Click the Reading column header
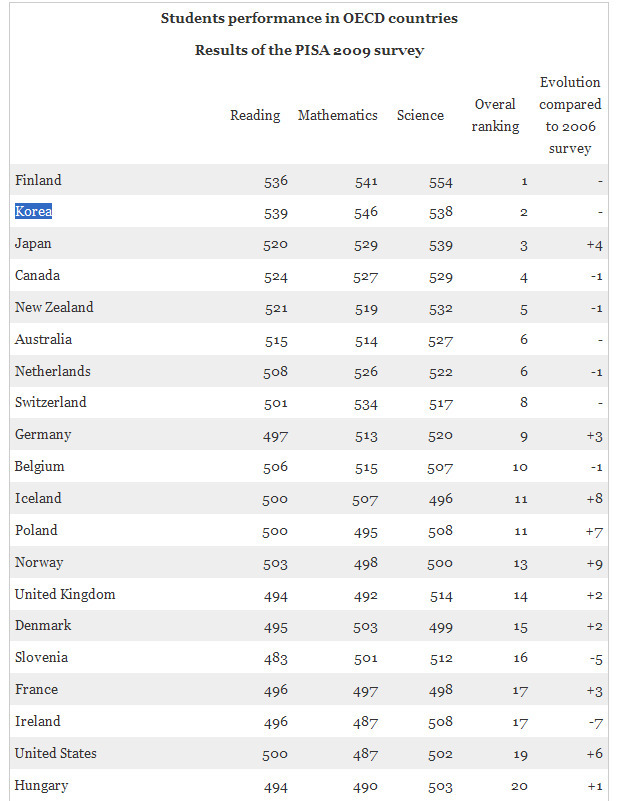The image size is (617, 801). pyautogui.click(x=255, y=115)
